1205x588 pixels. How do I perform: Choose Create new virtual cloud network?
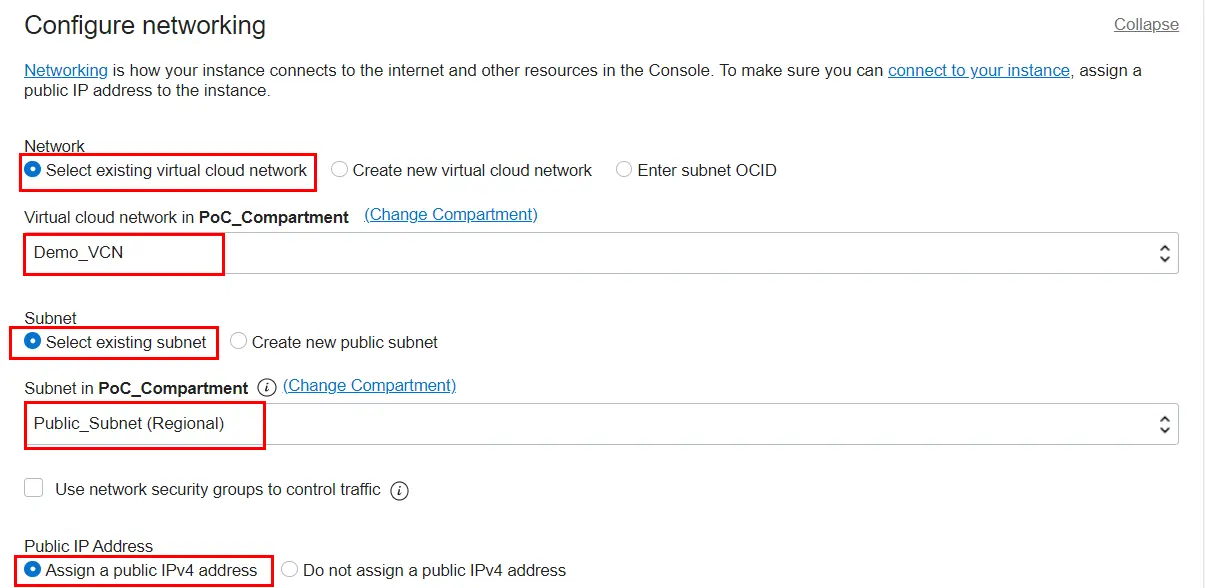tap(340, 170)
